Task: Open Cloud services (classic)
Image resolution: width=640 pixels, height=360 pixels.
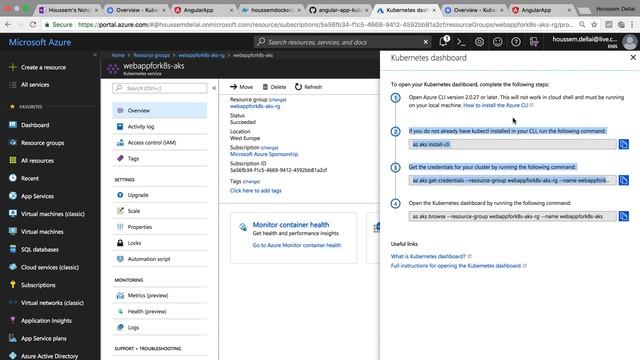Action: tap(50, 267)
